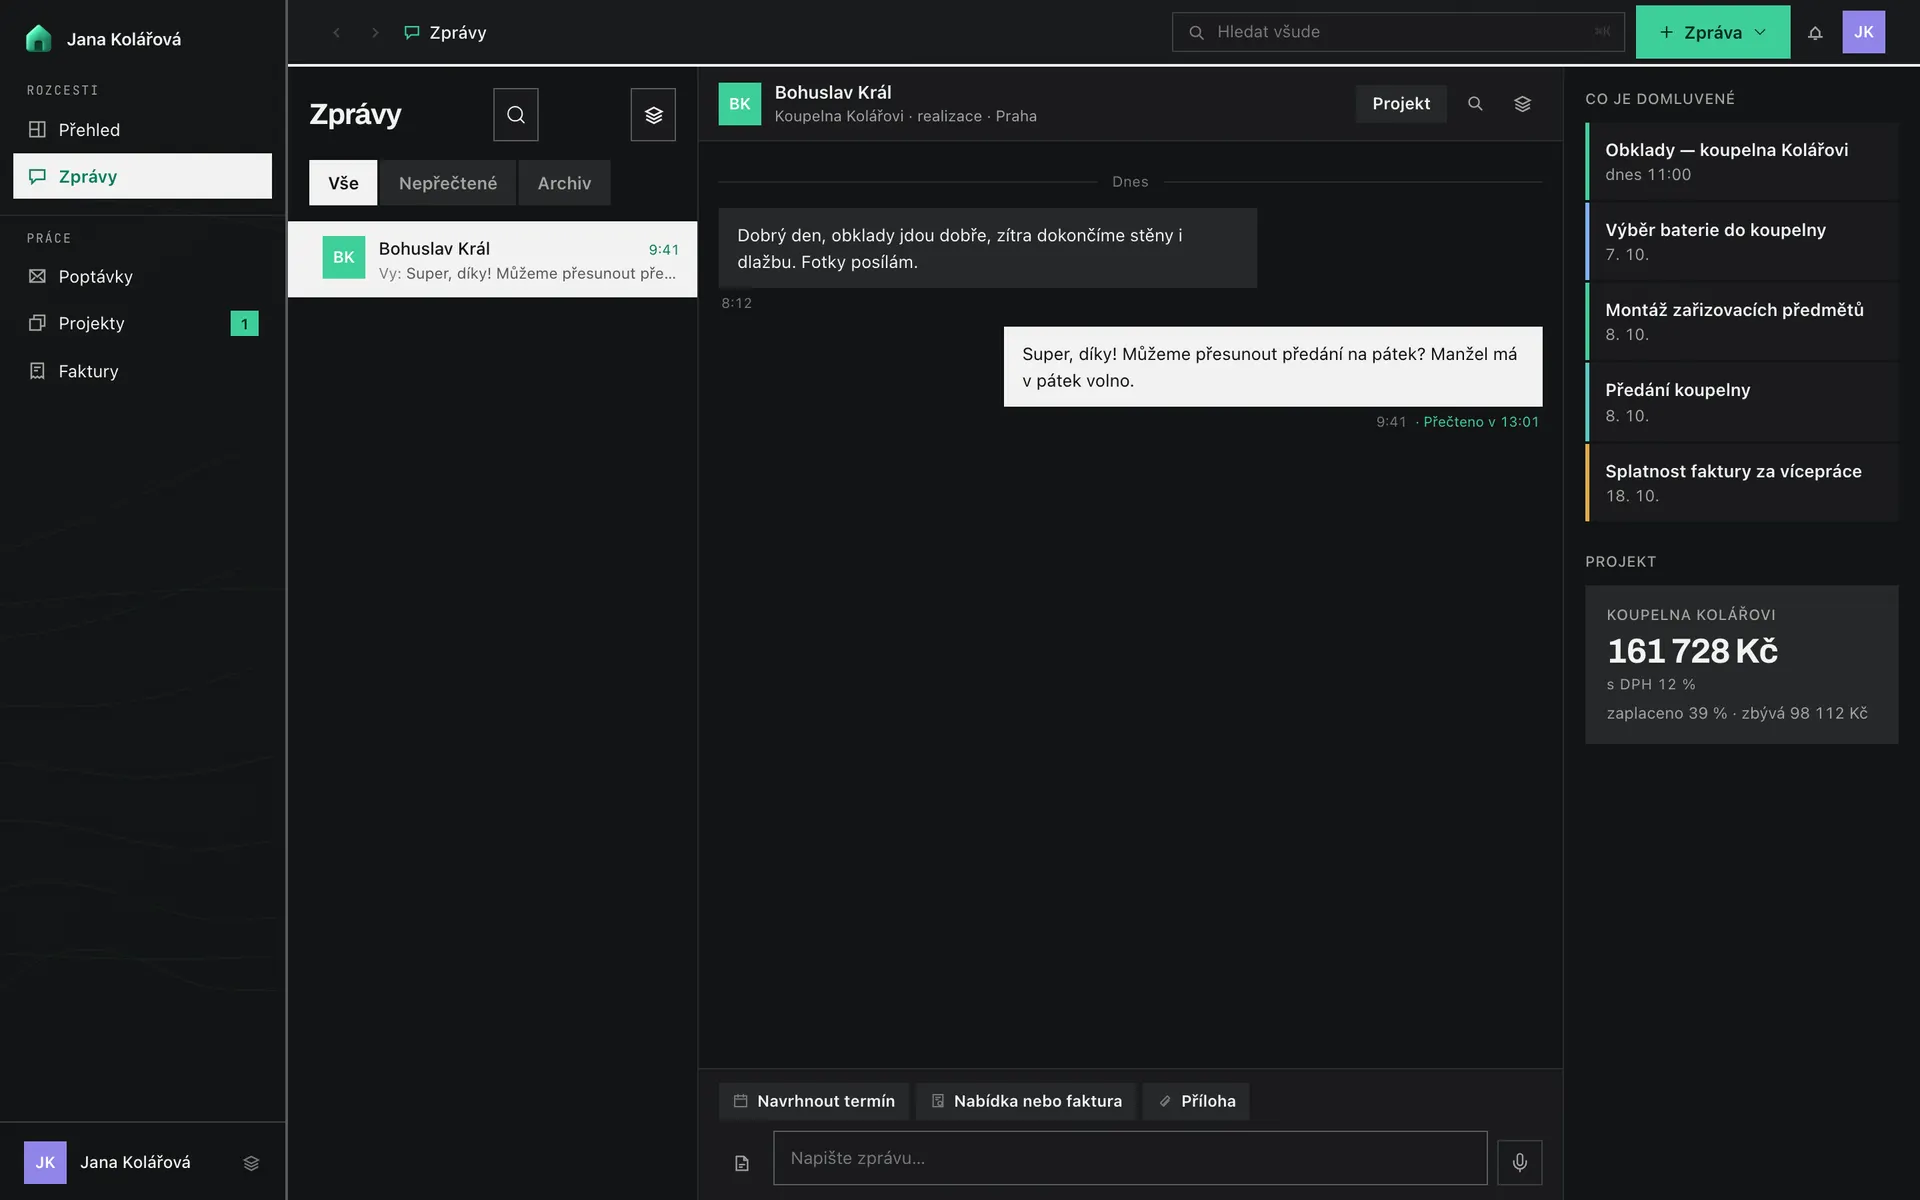Screen dimensions: 1920x1200
Task: Open Projekty in sidebar
Action: pyautogui.click(x=142, y=323)
